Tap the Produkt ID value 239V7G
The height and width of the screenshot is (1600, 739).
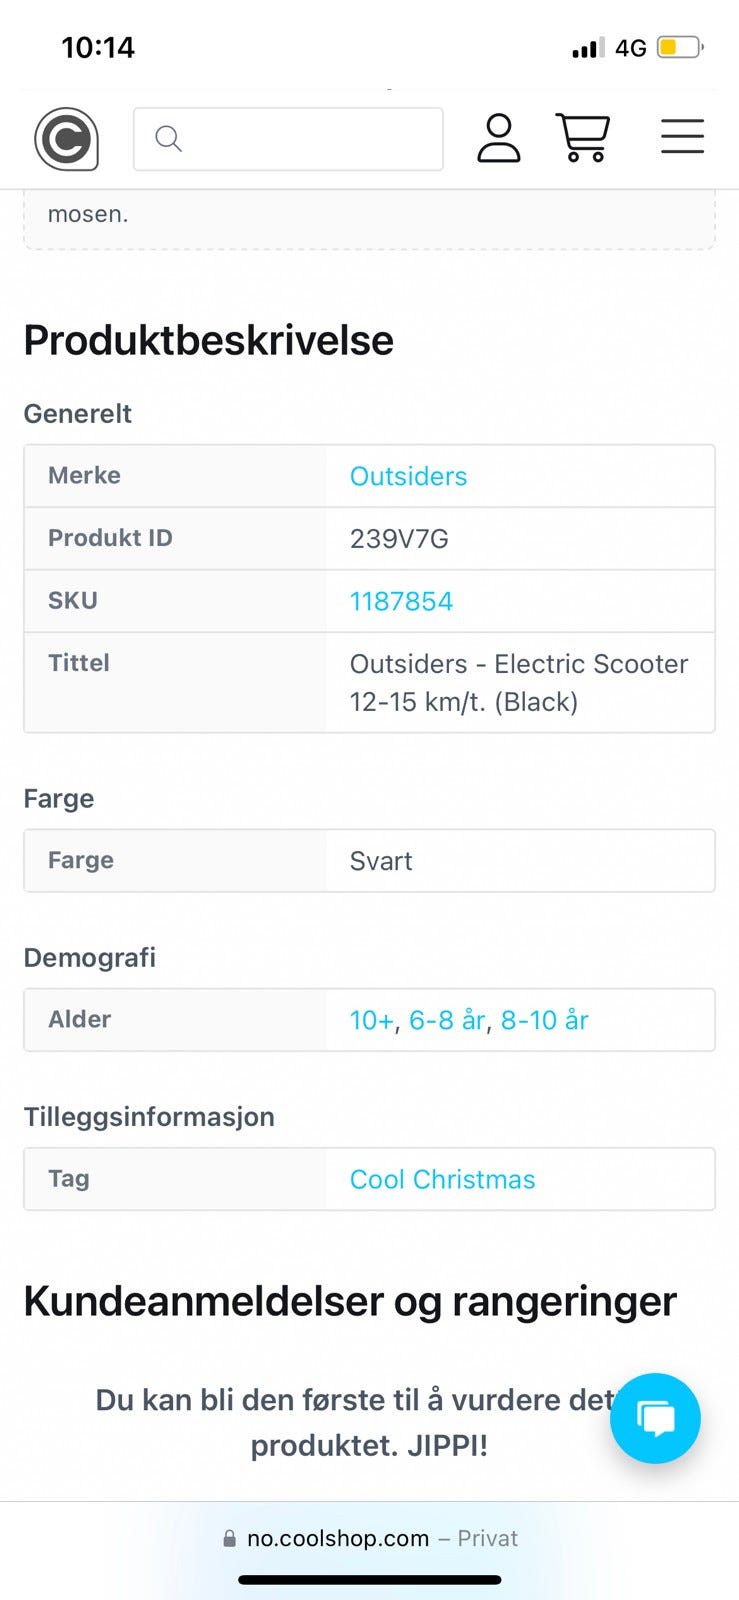click(399, 539)
